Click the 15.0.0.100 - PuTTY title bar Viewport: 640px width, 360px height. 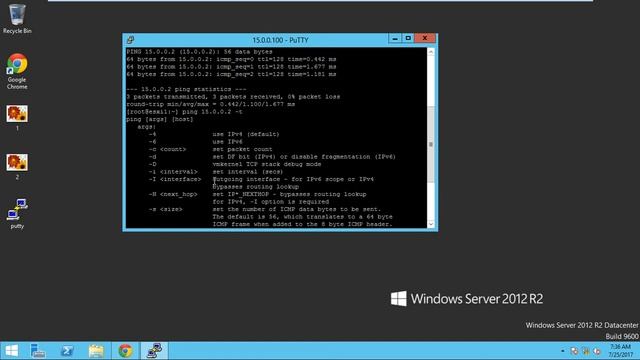click(x=280, y=40)
